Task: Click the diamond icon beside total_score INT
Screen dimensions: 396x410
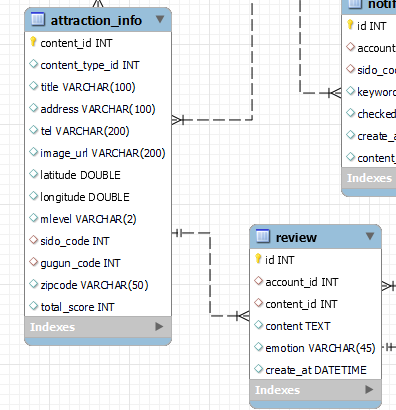Action: coord(33,306)
